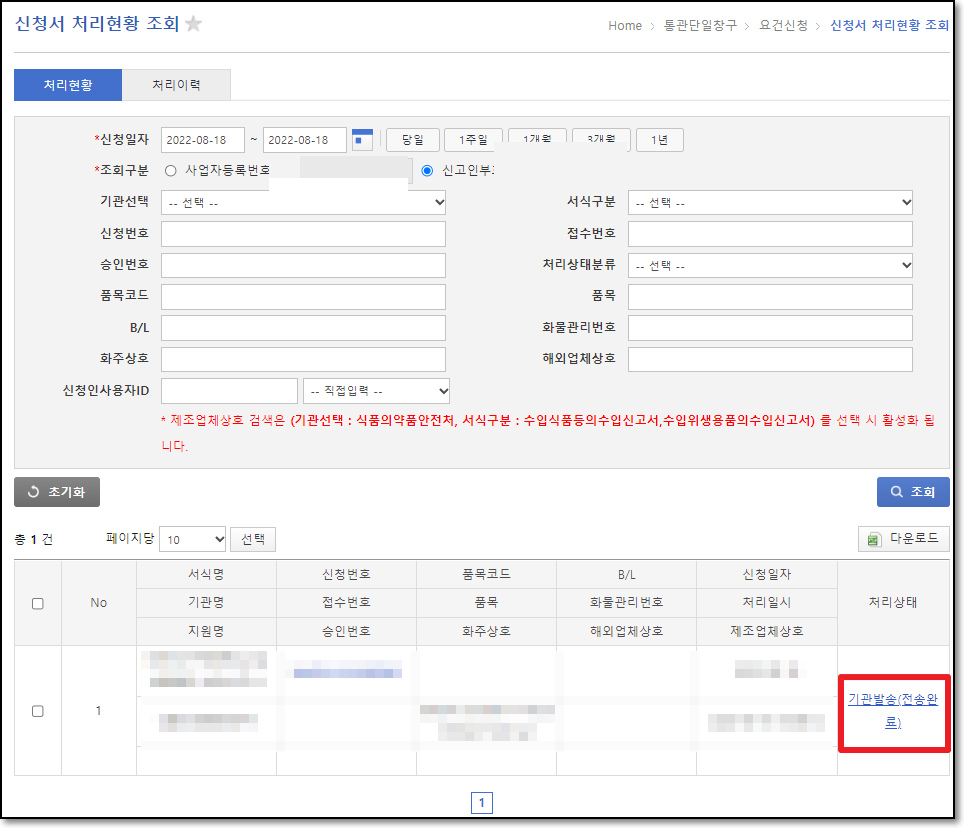Click the 1년 date range button
The image size is (964, 828).
[659, 139]
